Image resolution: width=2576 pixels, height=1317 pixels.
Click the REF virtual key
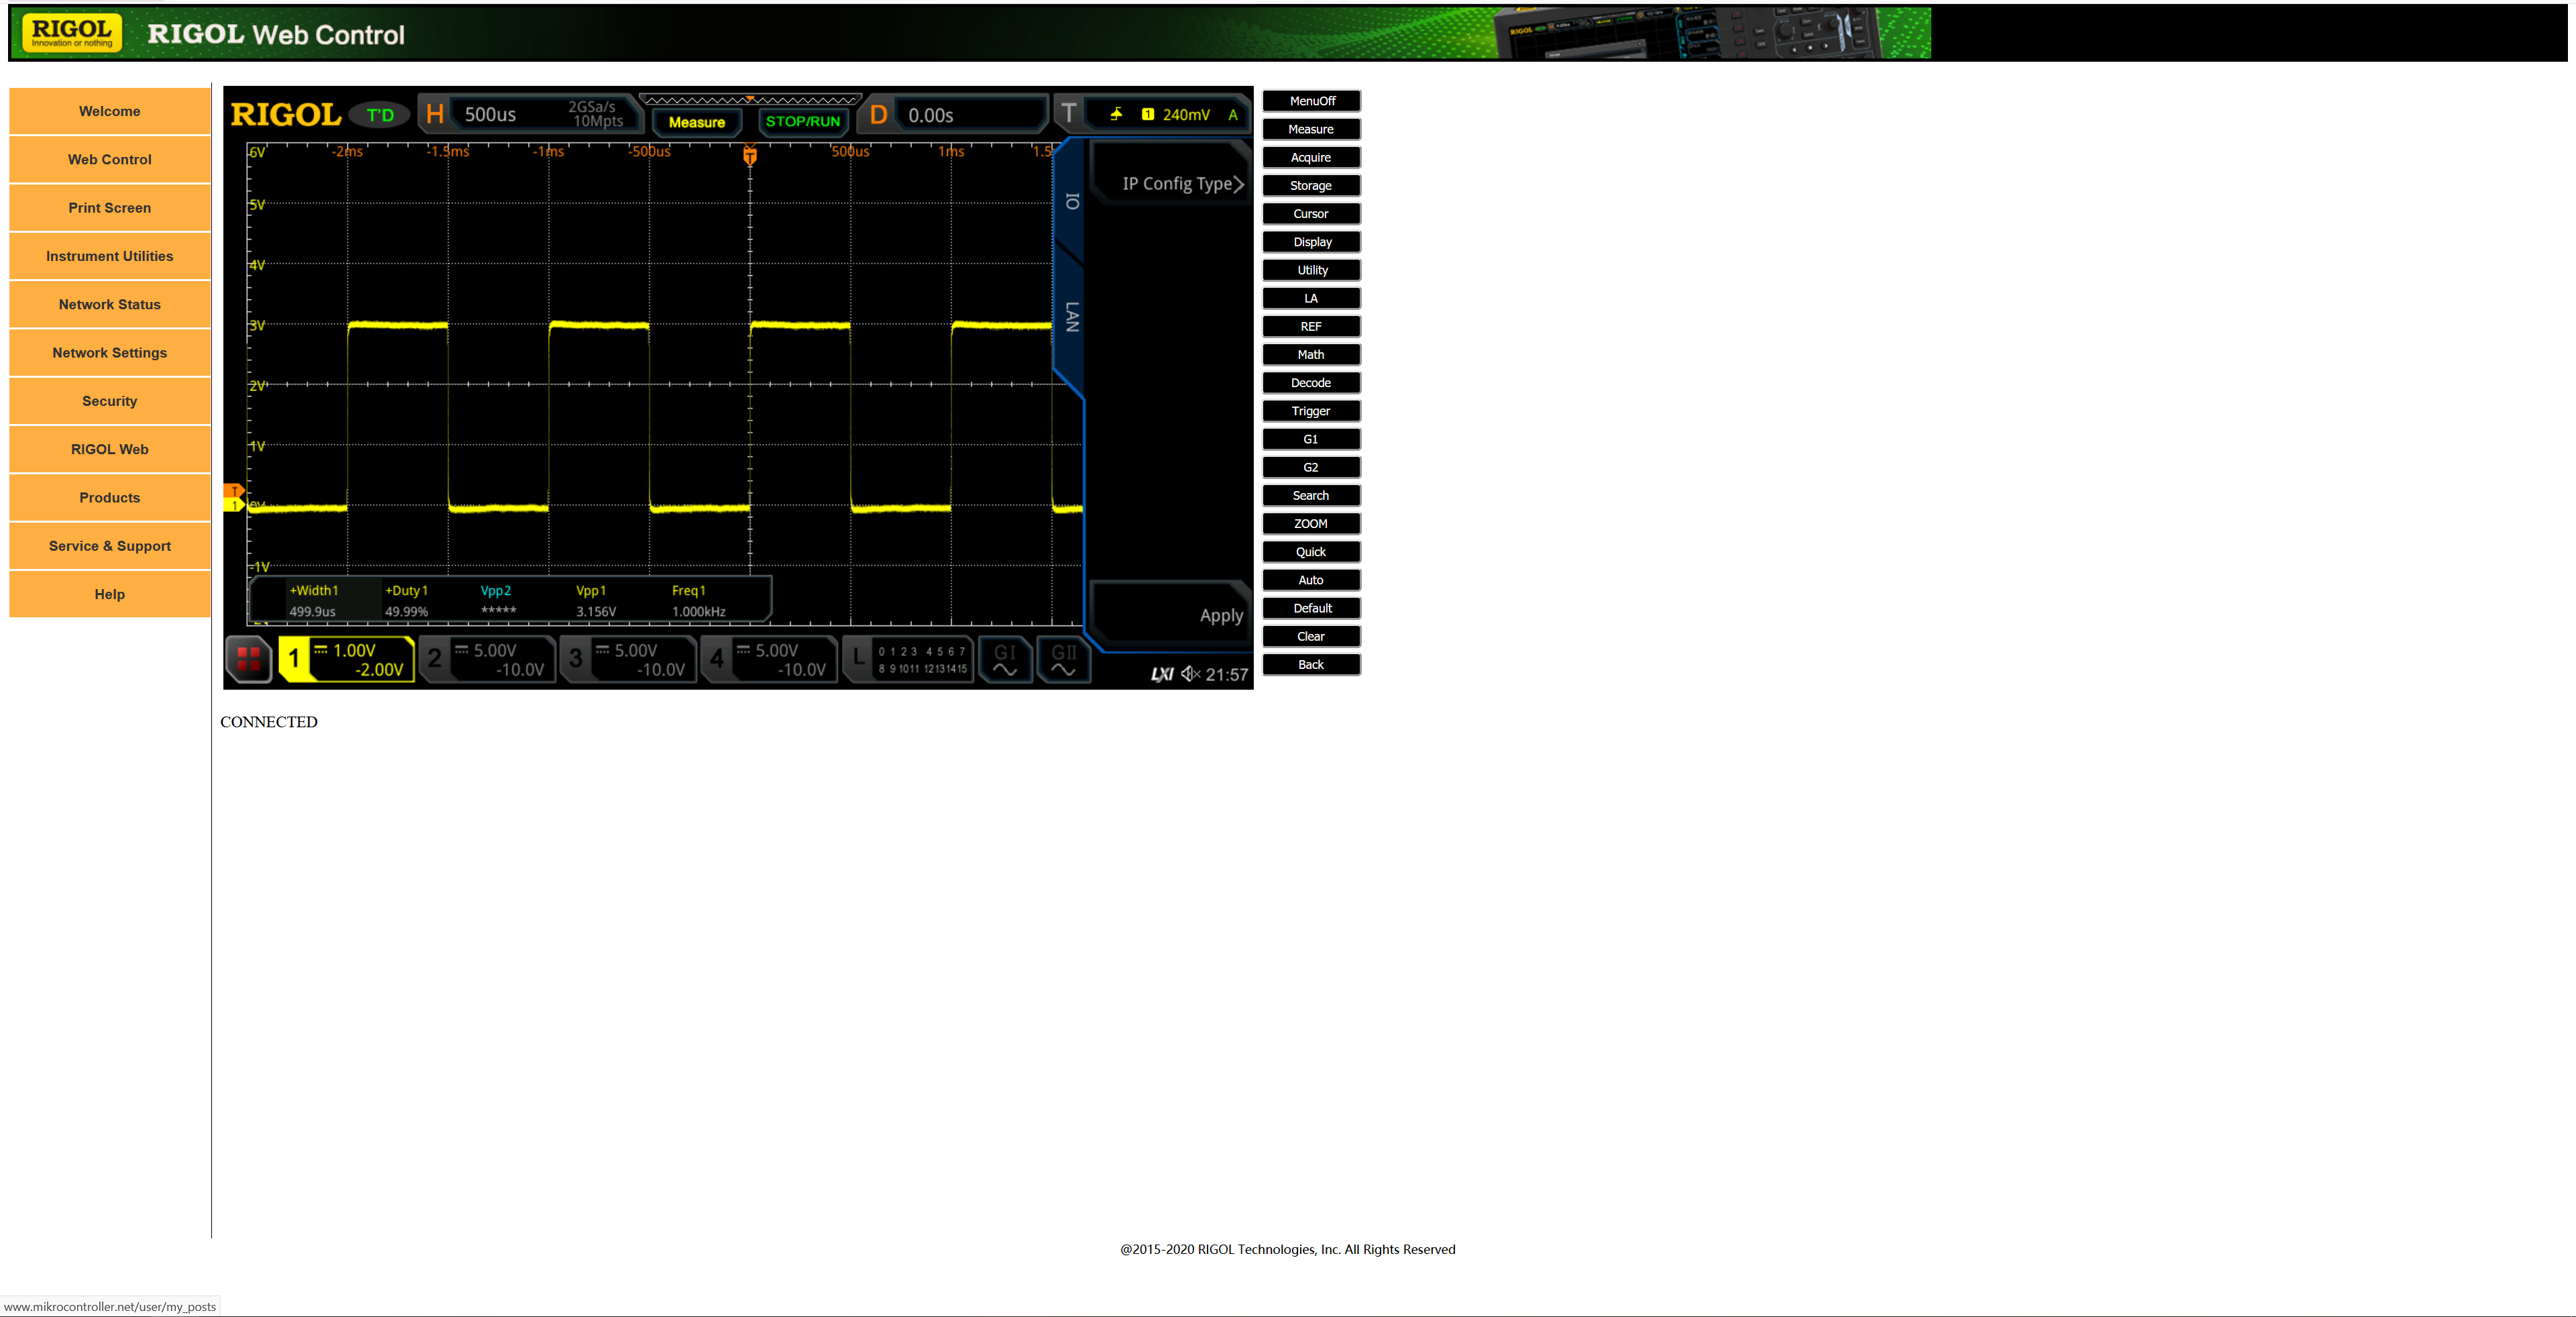pyautogui.click(x=1311, y=326)
